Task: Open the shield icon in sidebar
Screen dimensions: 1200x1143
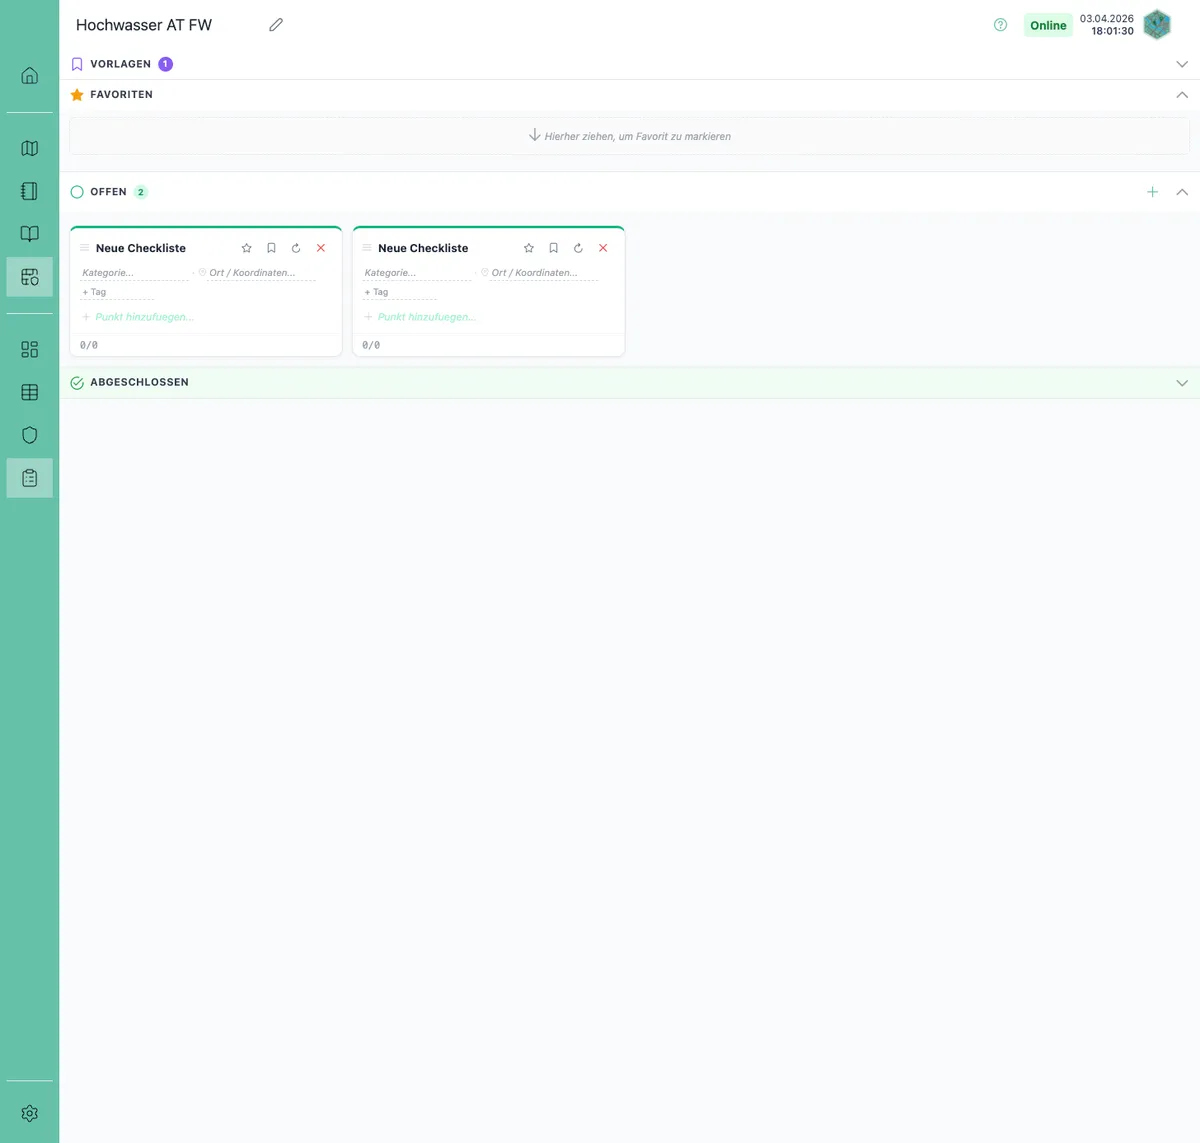Action: [x=30, y=435]
